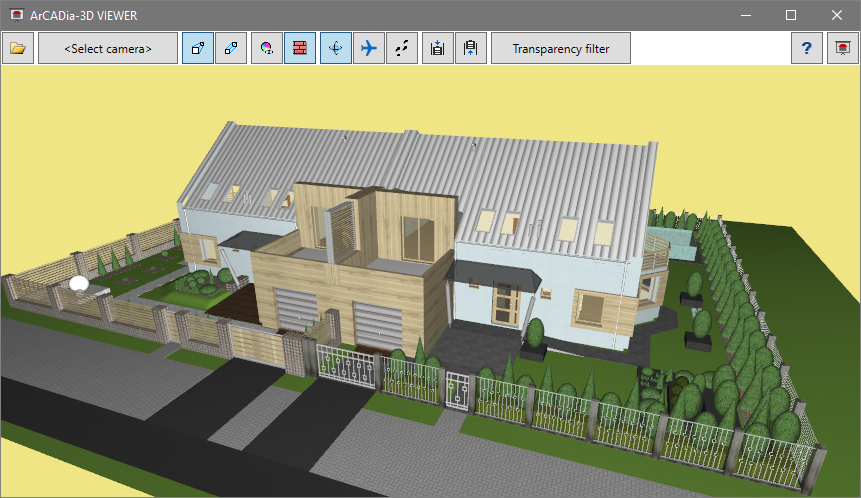Image resolution: width=861 pixels, height=498 pixels.
Task: Activate the orbit navigation mode
Action: click(x=336, y=48)
